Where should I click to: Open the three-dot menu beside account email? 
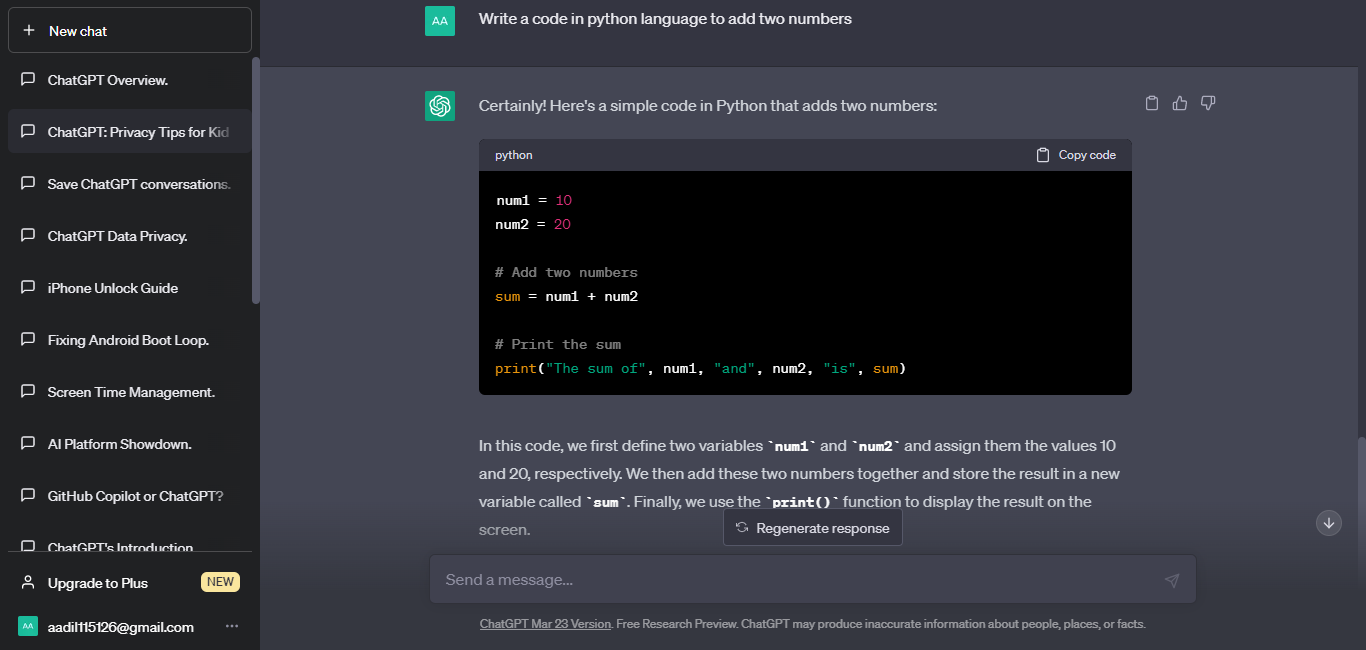232,627
